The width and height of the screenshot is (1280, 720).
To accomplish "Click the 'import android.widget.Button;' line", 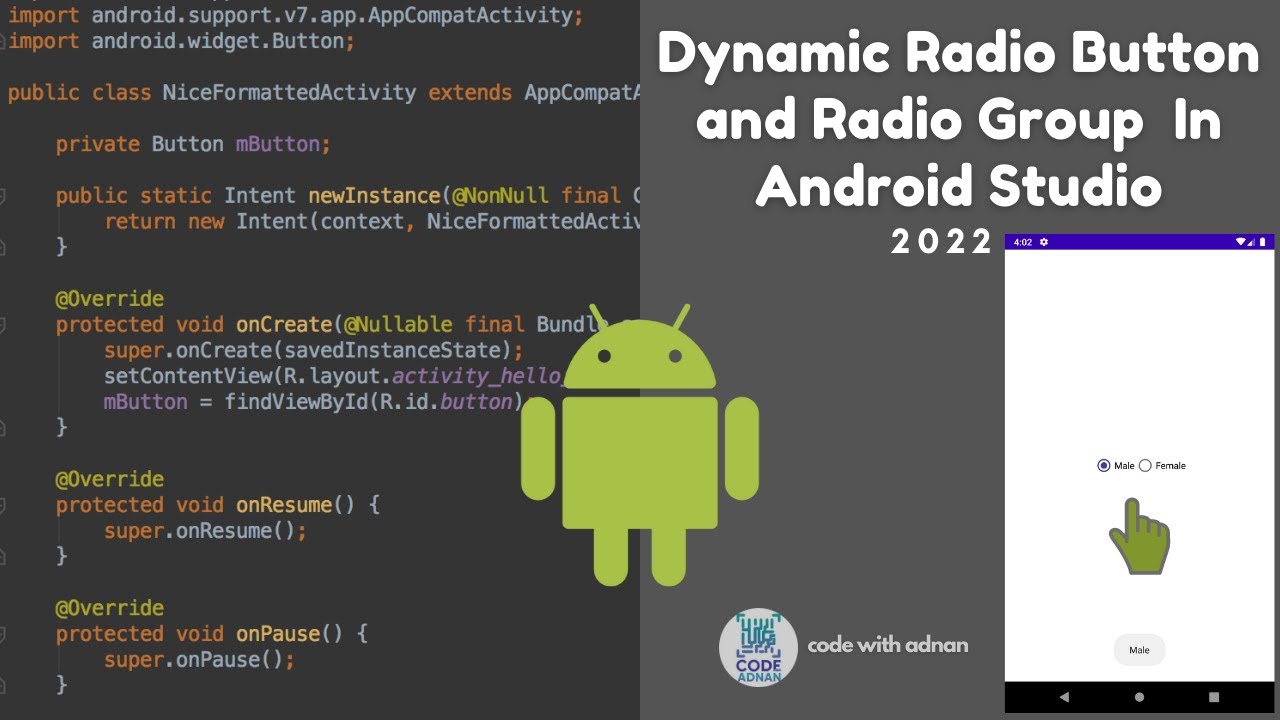I will [x=181, y=41].
